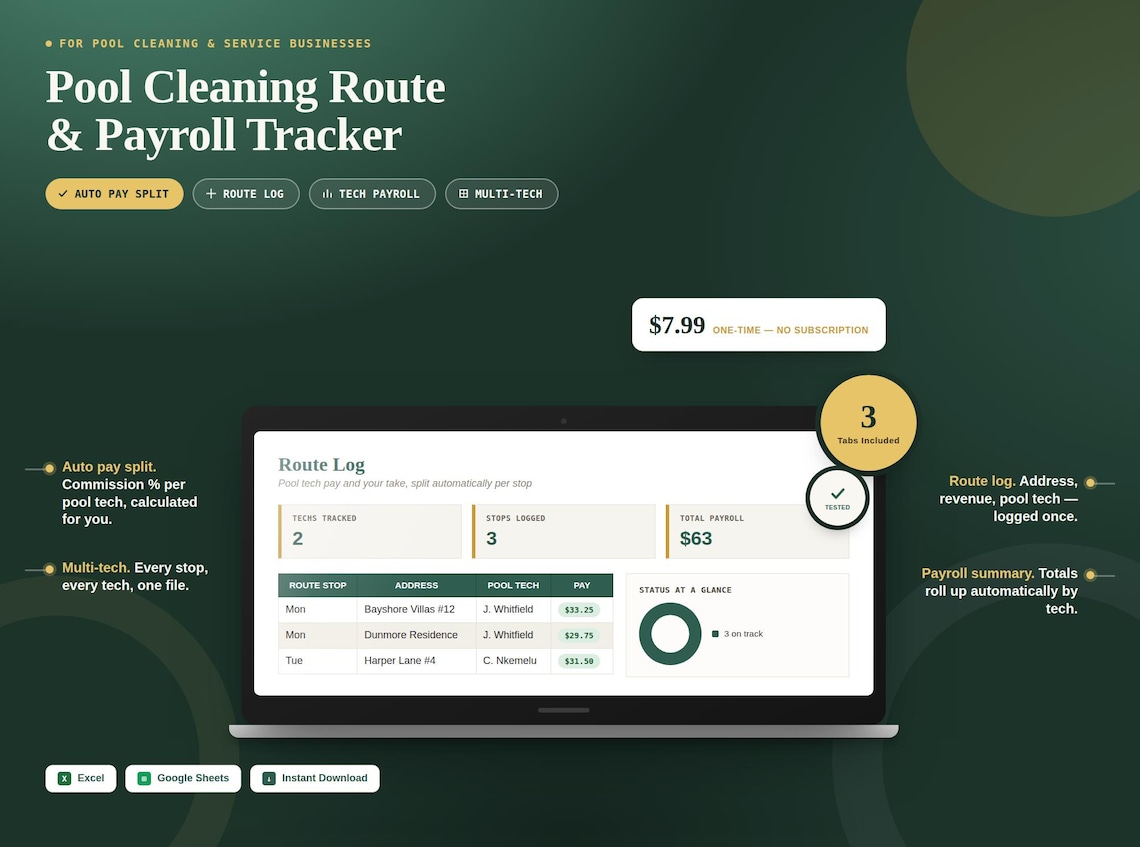Click the TECH PAYROLL pill

click(x=372, y=194)
